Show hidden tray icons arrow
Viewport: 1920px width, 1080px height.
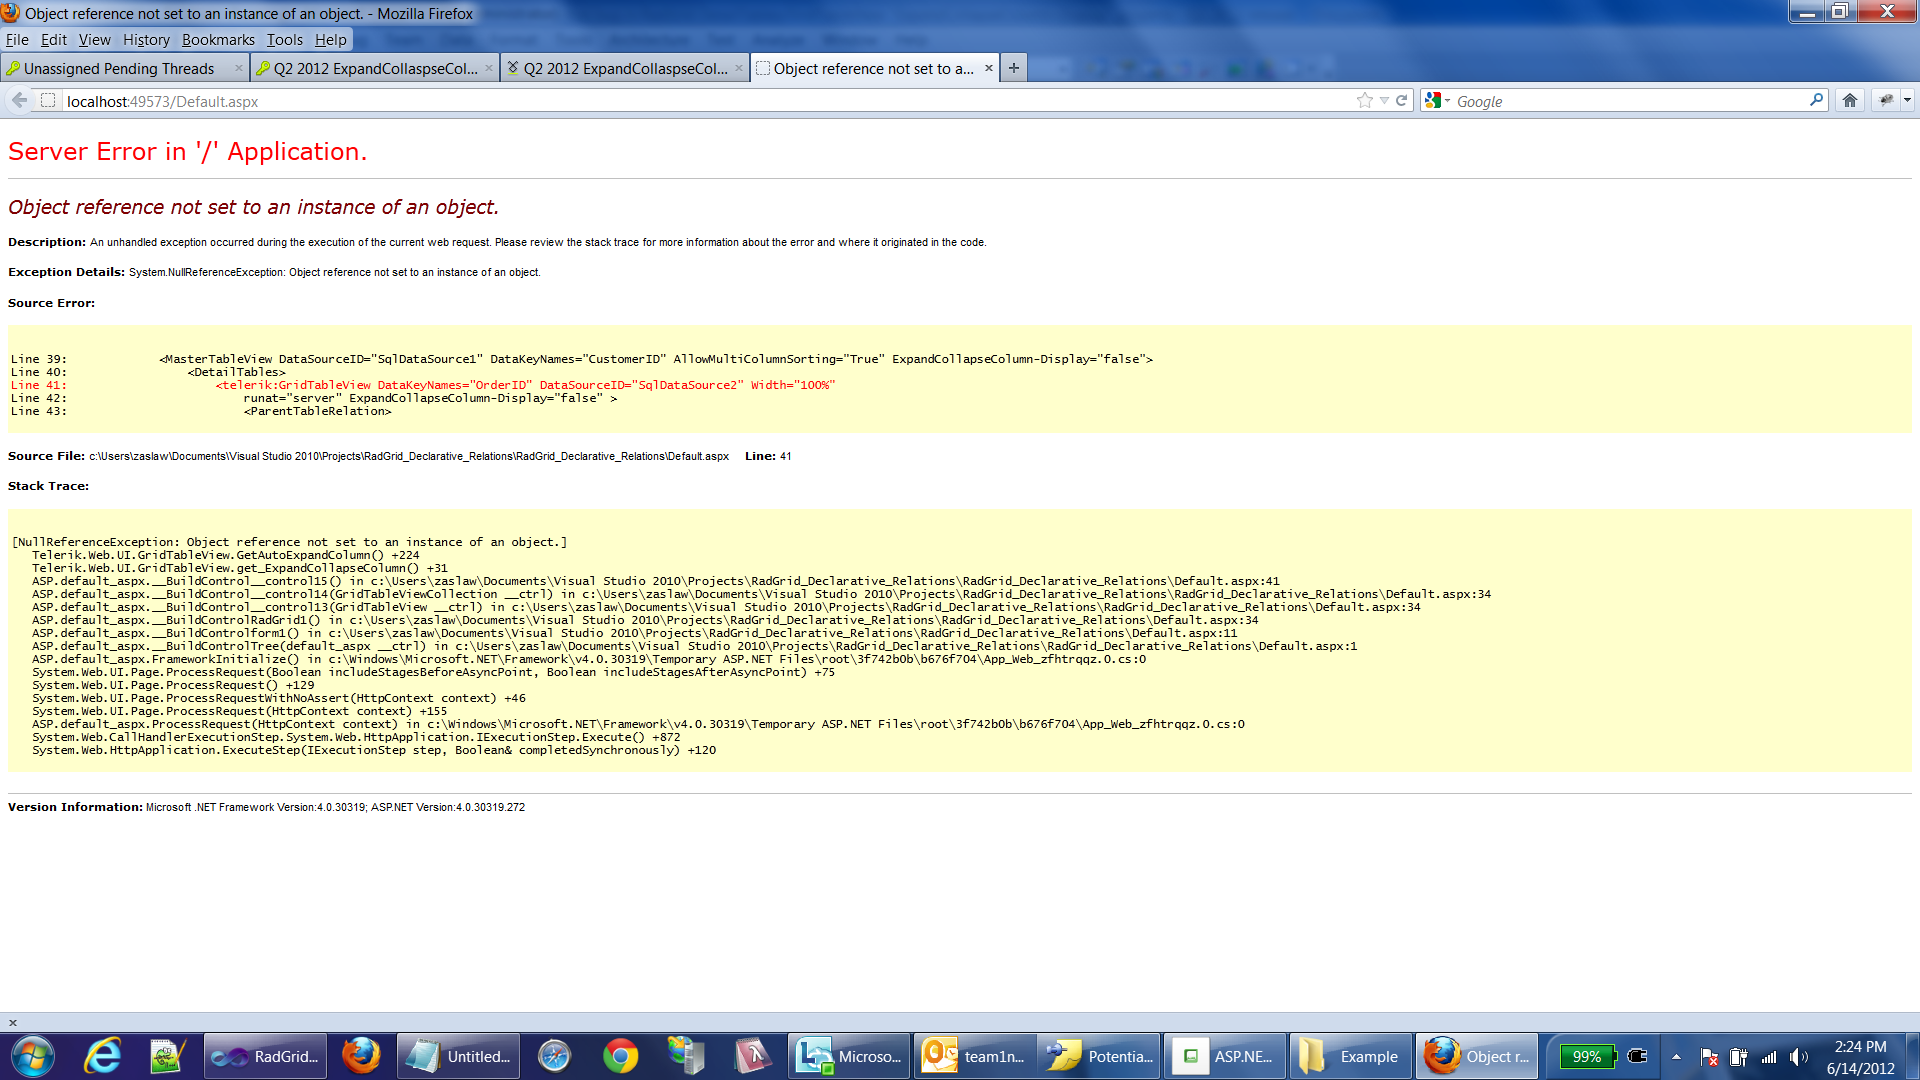[1676, 1057]
